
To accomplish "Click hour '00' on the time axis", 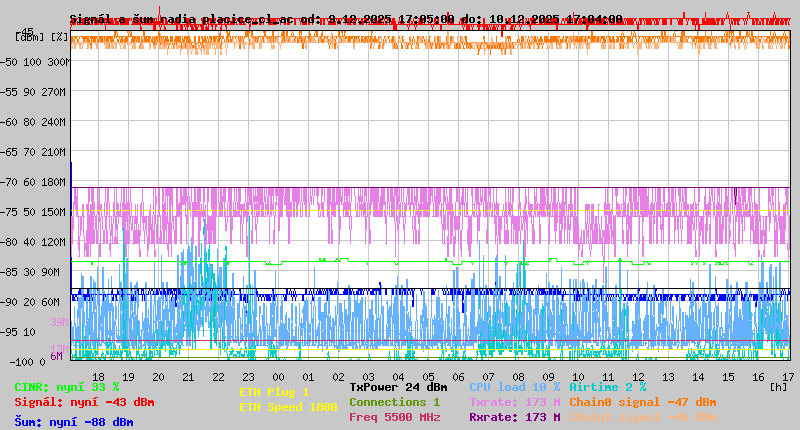I will pos(279,377).
